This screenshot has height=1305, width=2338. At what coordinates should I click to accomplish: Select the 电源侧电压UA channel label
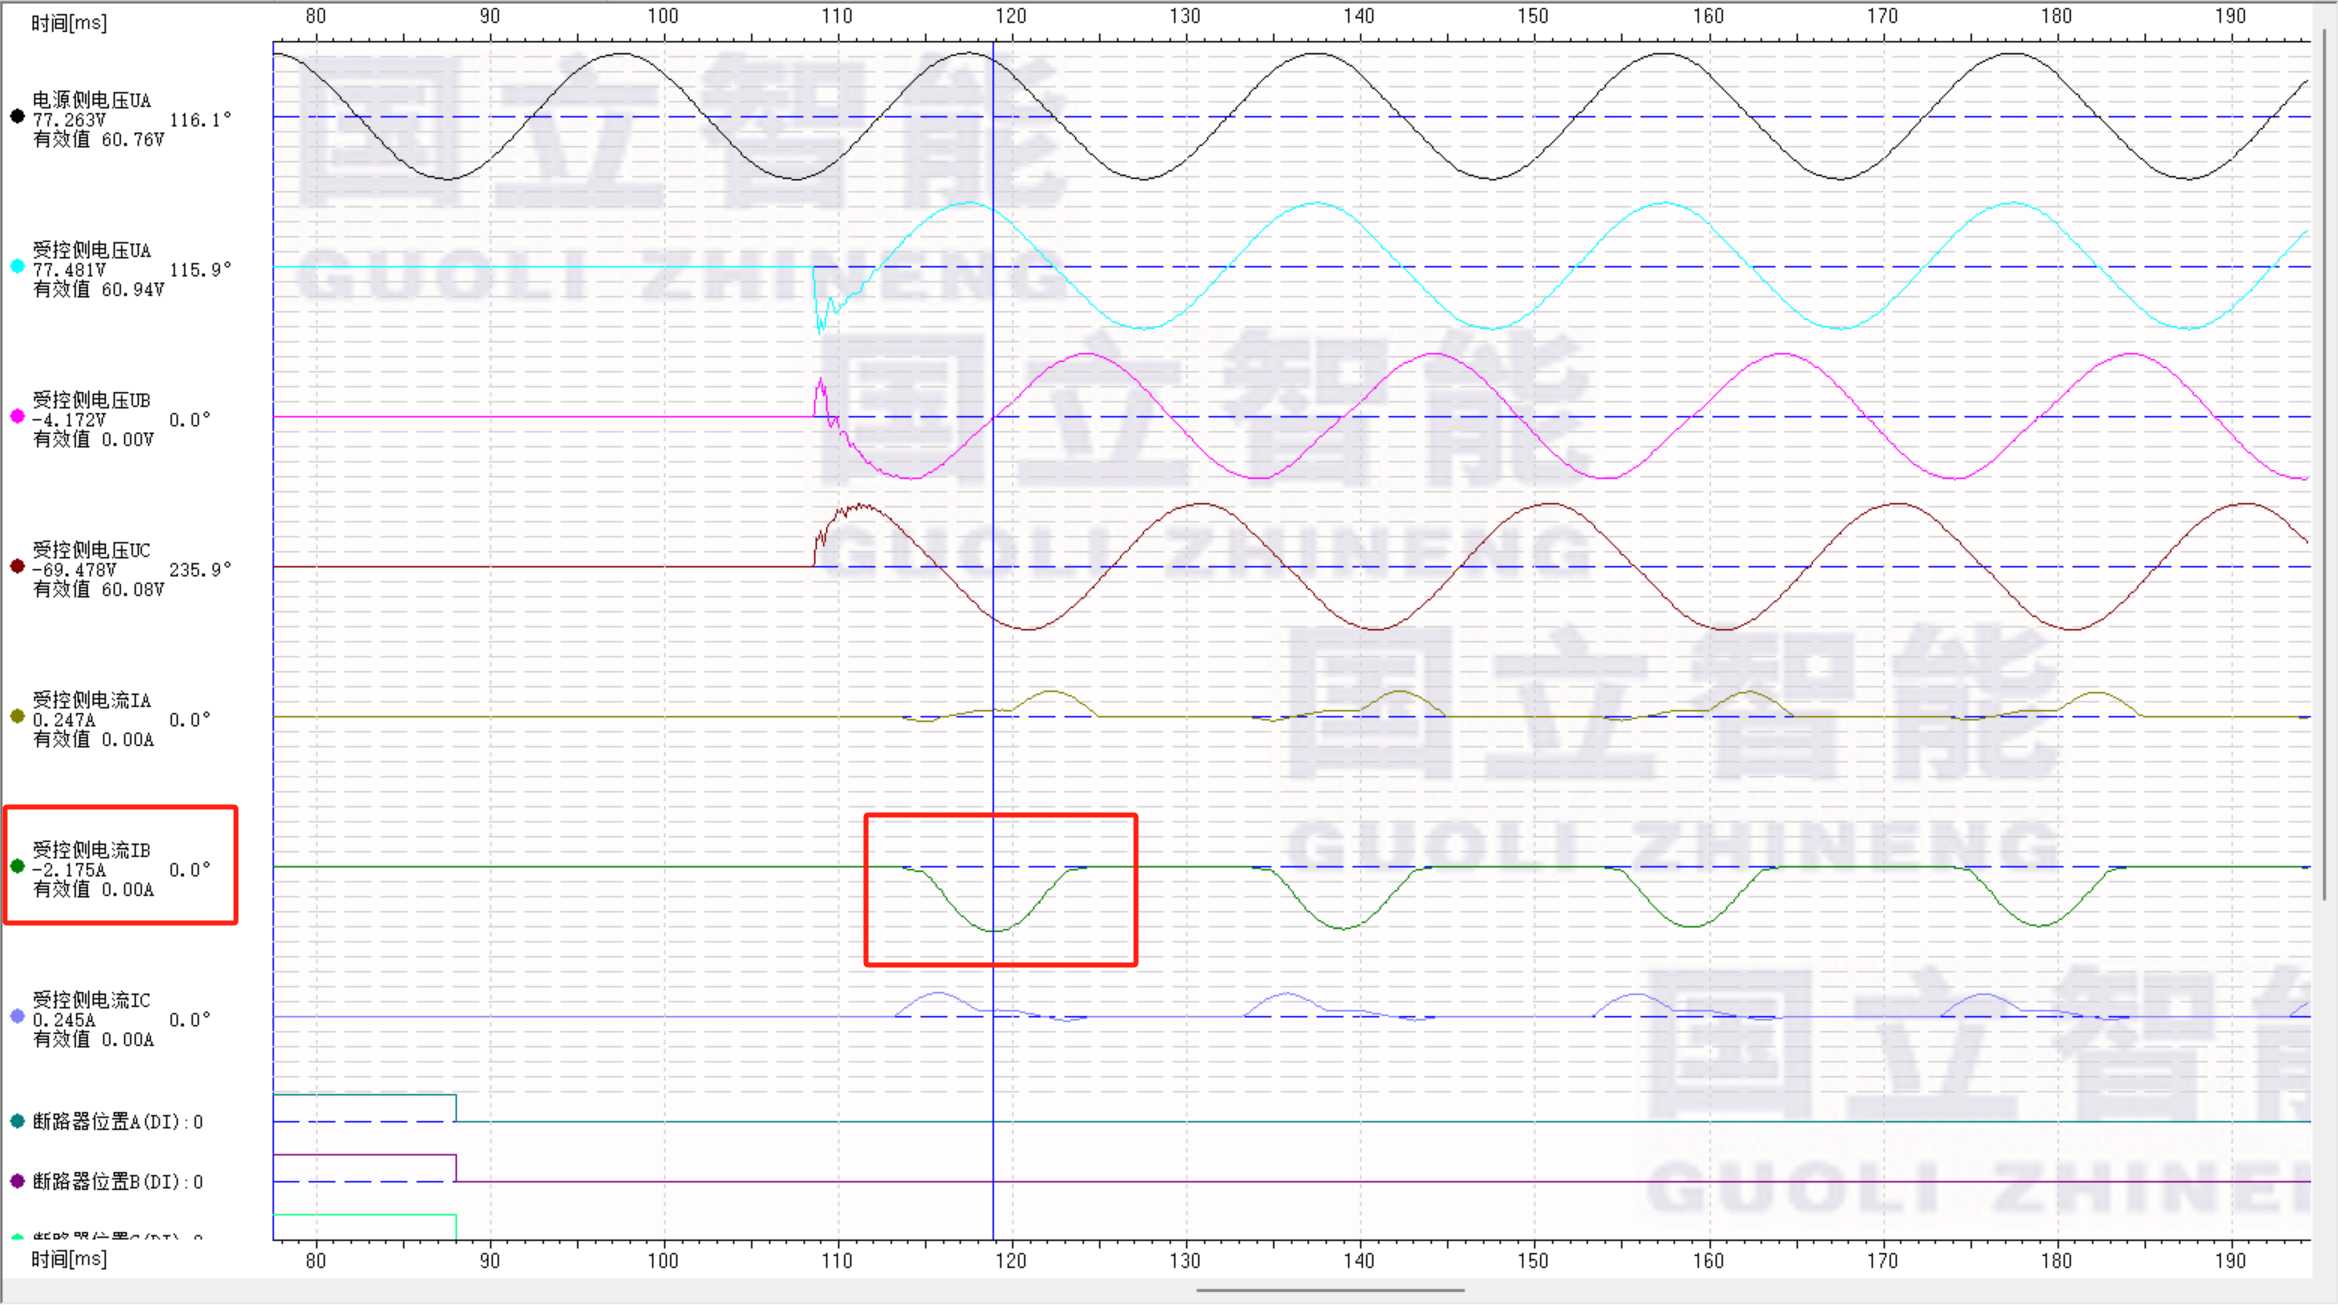[x=92, y=100]
